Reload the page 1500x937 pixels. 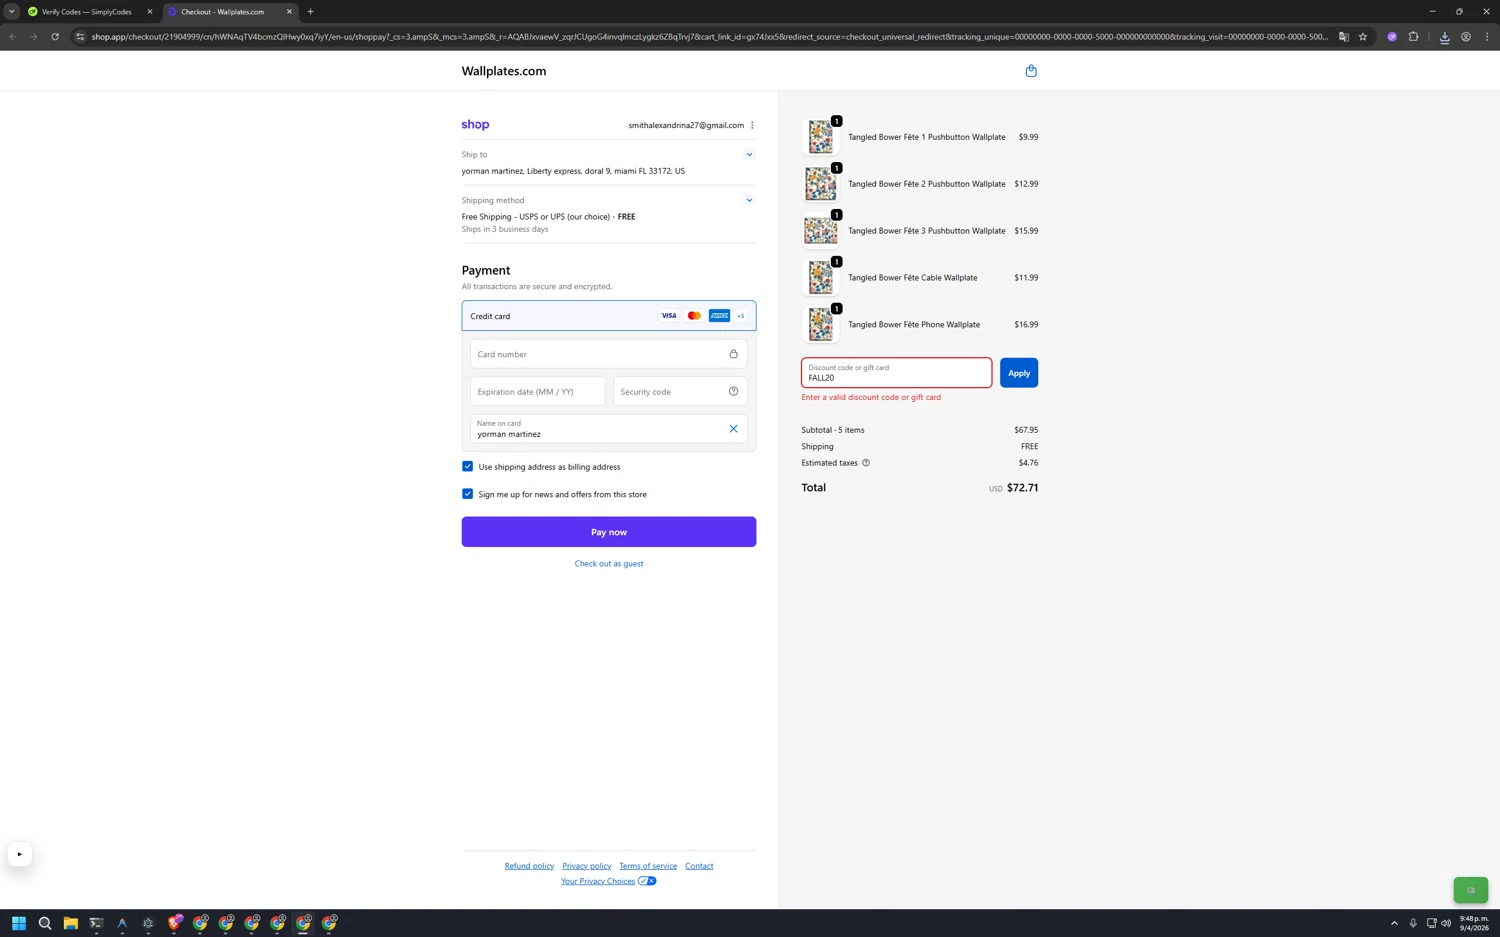pyautogui.click(x=55, y=37)
